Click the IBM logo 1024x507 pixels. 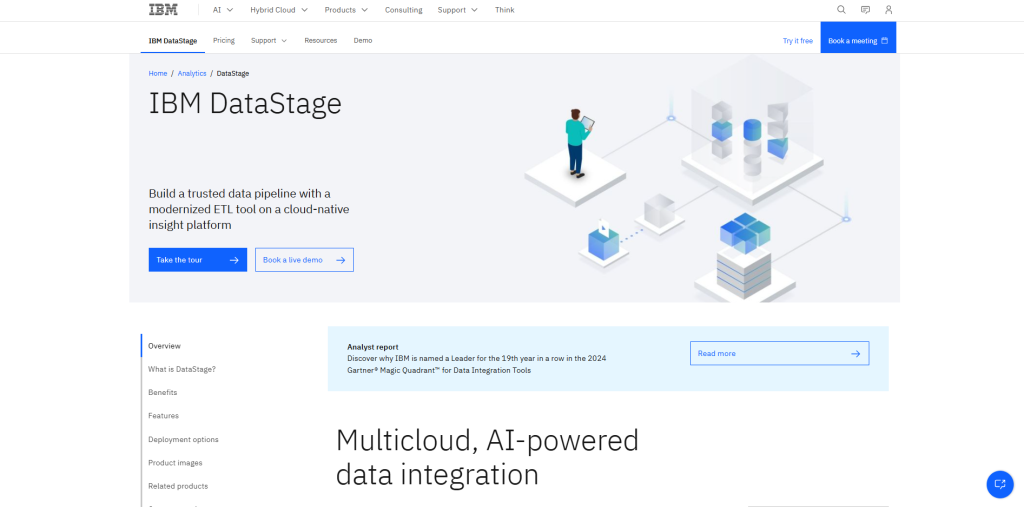coord(163,10)
